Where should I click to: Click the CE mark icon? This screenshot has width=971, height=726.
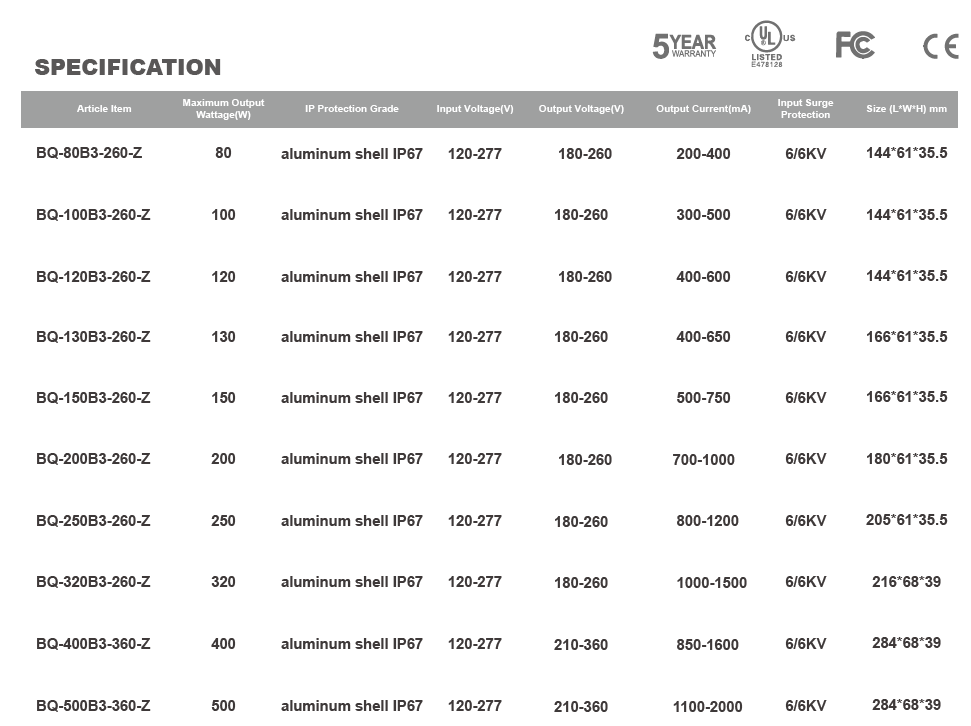941,46
